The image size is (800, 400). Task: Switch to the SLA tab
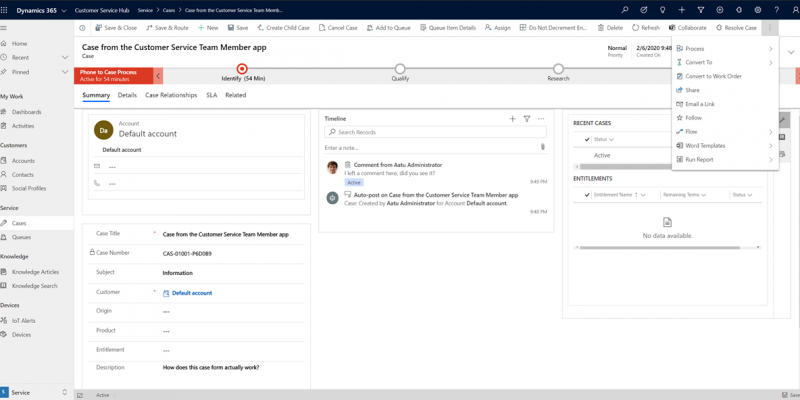(211, 95)
